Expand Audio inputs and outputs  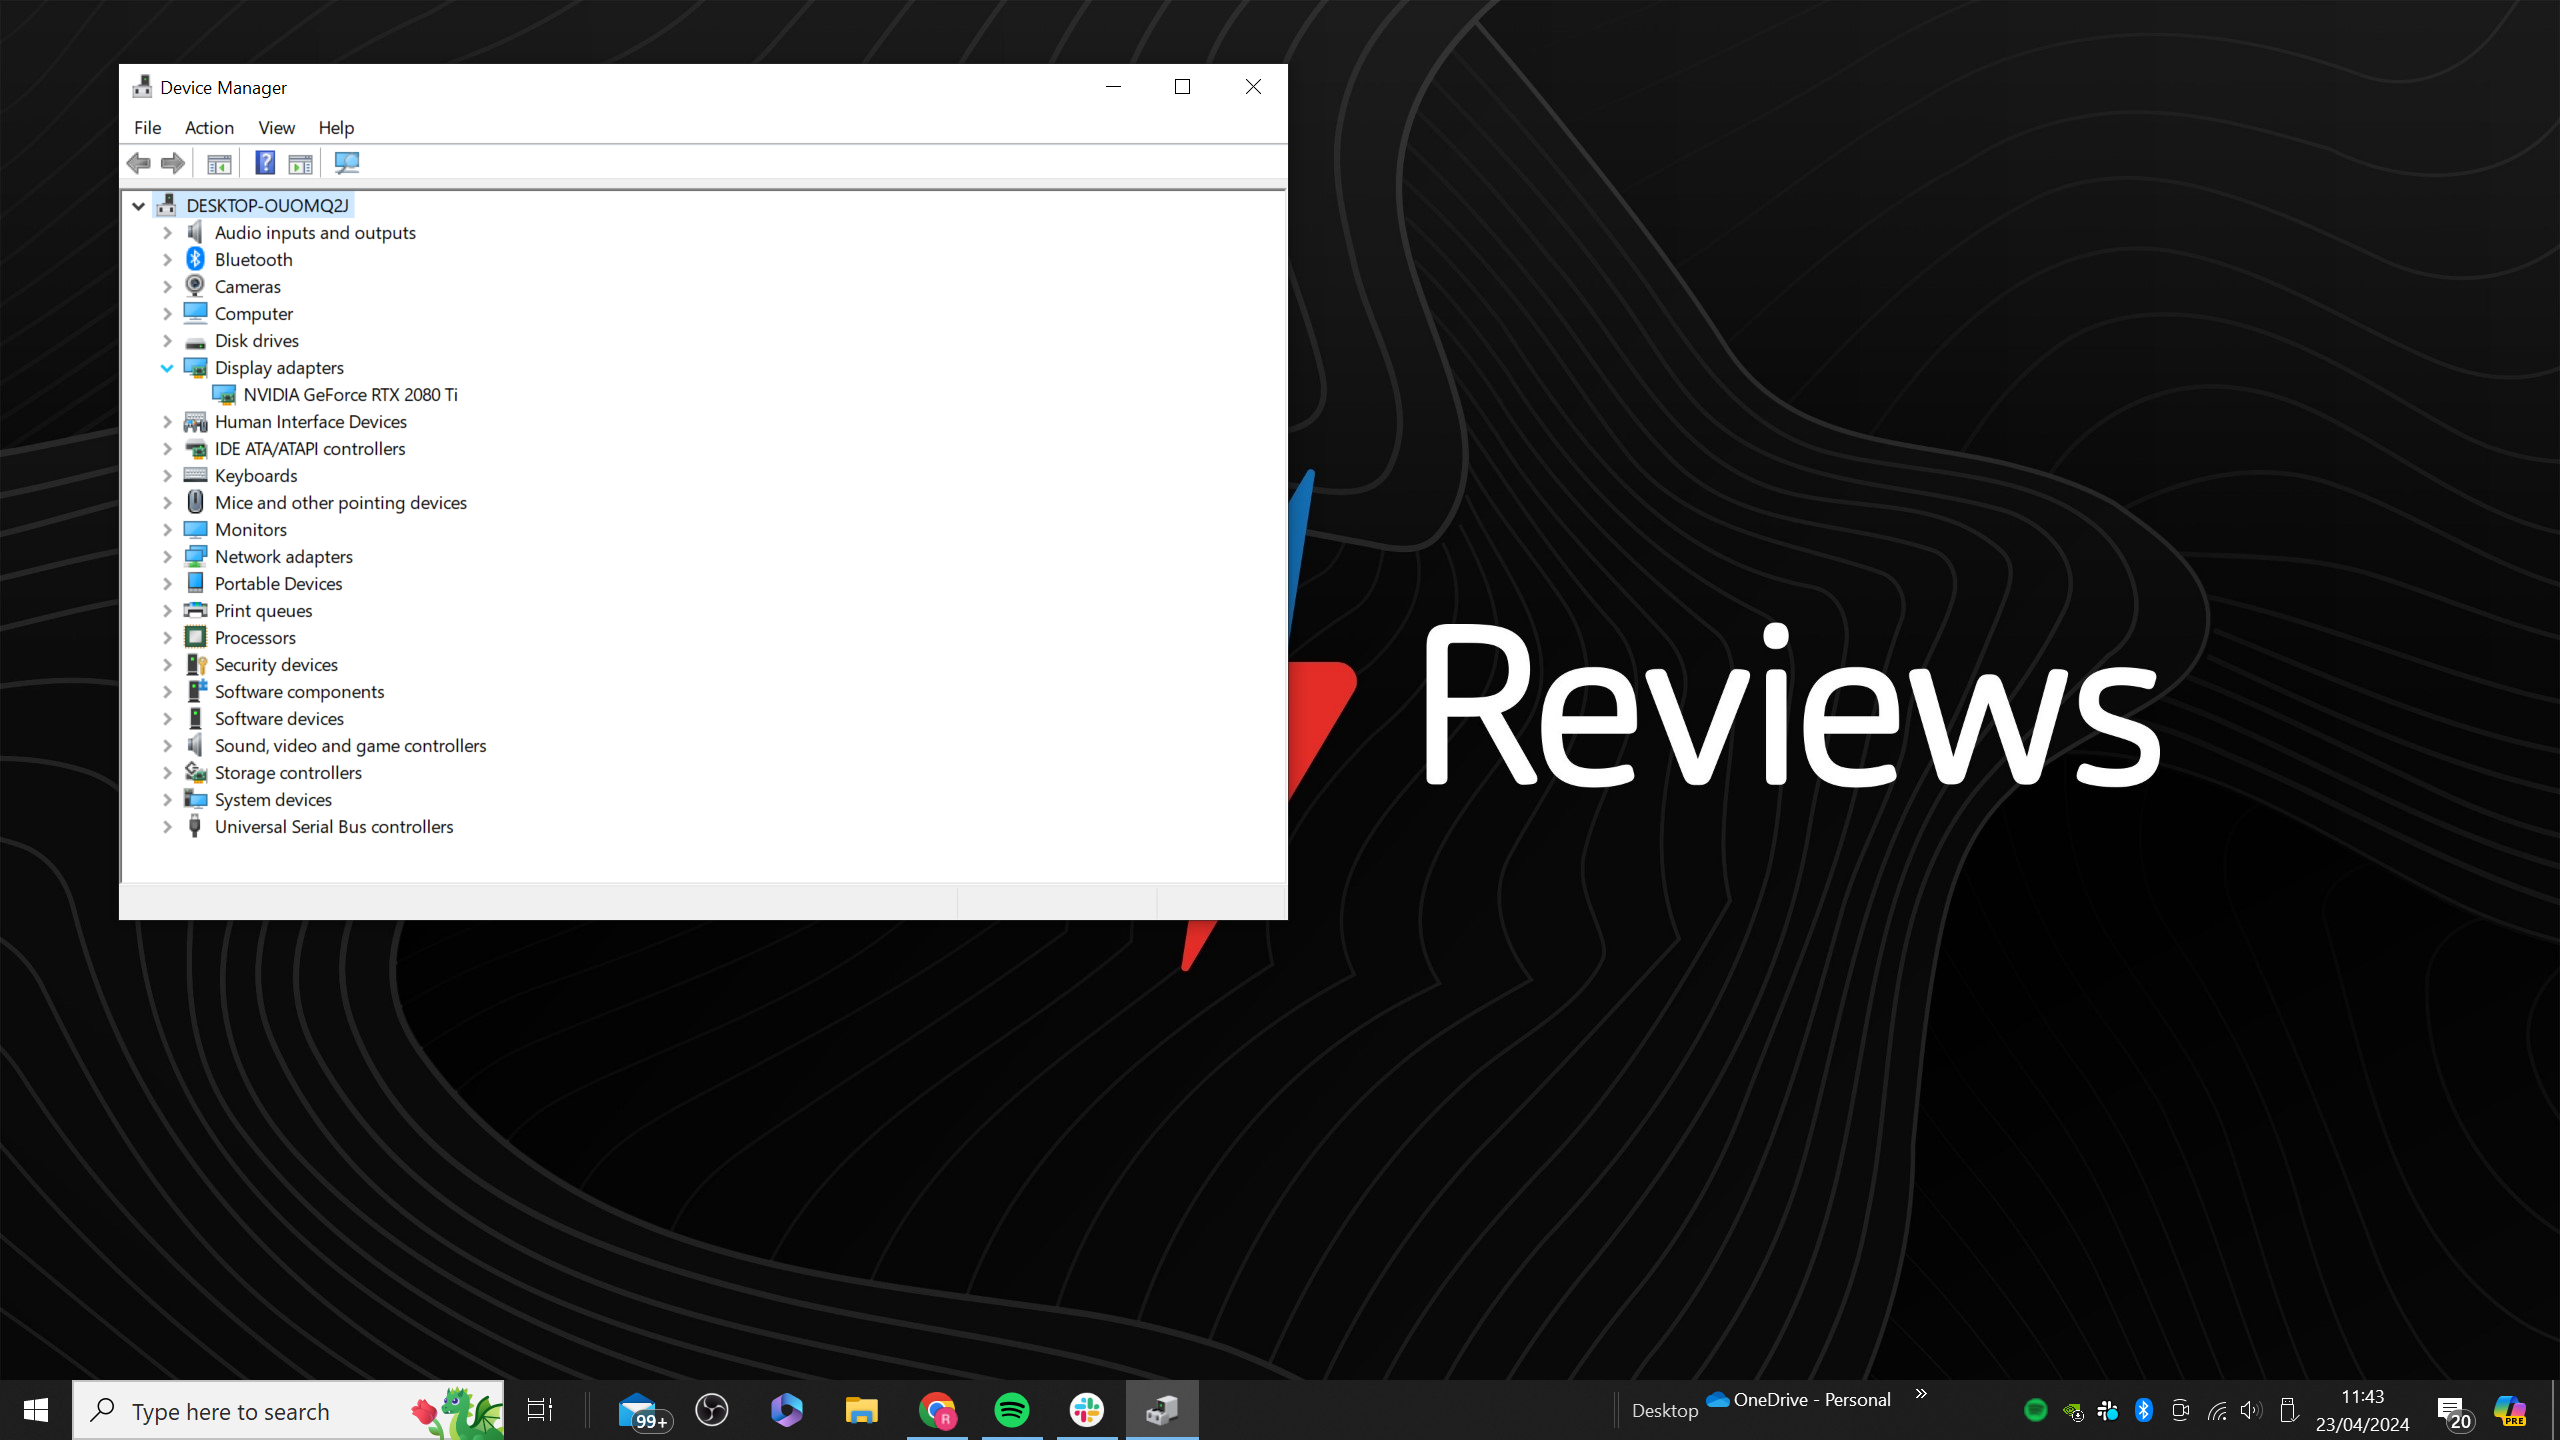coord(167,233)
